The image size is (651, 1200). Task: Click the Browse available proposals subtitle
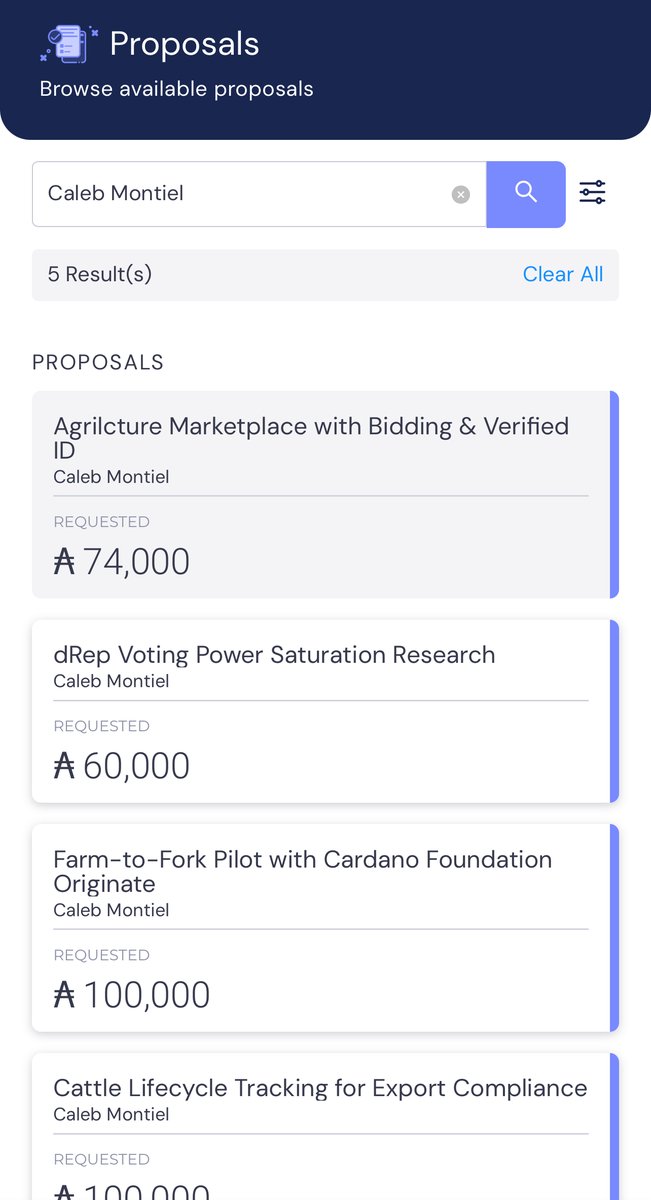[176, 89]
